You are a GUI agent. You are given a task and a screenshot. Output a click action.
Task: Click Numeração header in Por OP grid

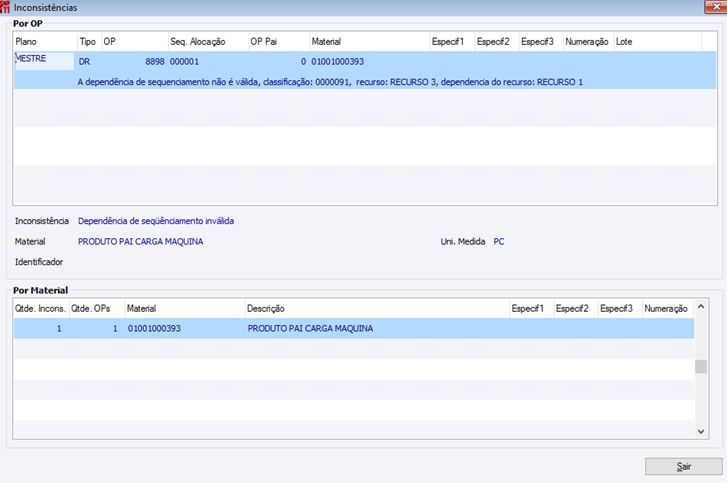tap(588, 41)
